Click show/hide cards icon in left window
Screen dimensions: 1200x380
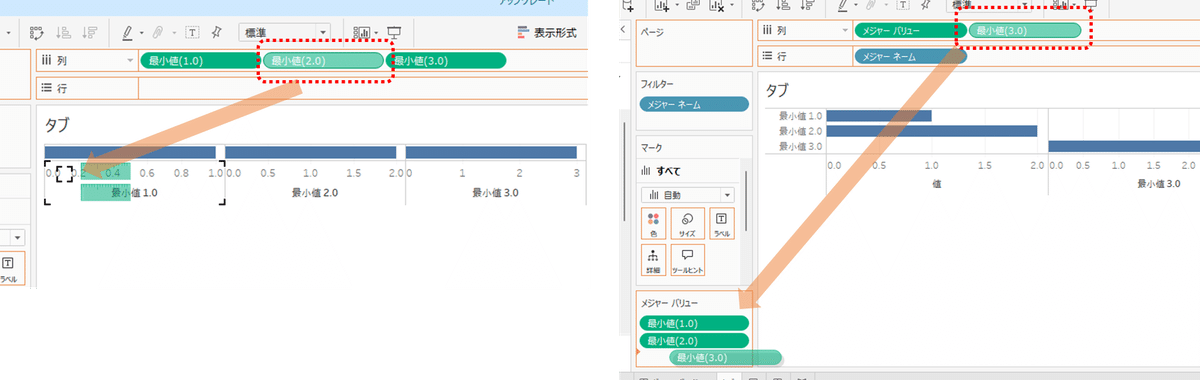click(x=361, y=33)
